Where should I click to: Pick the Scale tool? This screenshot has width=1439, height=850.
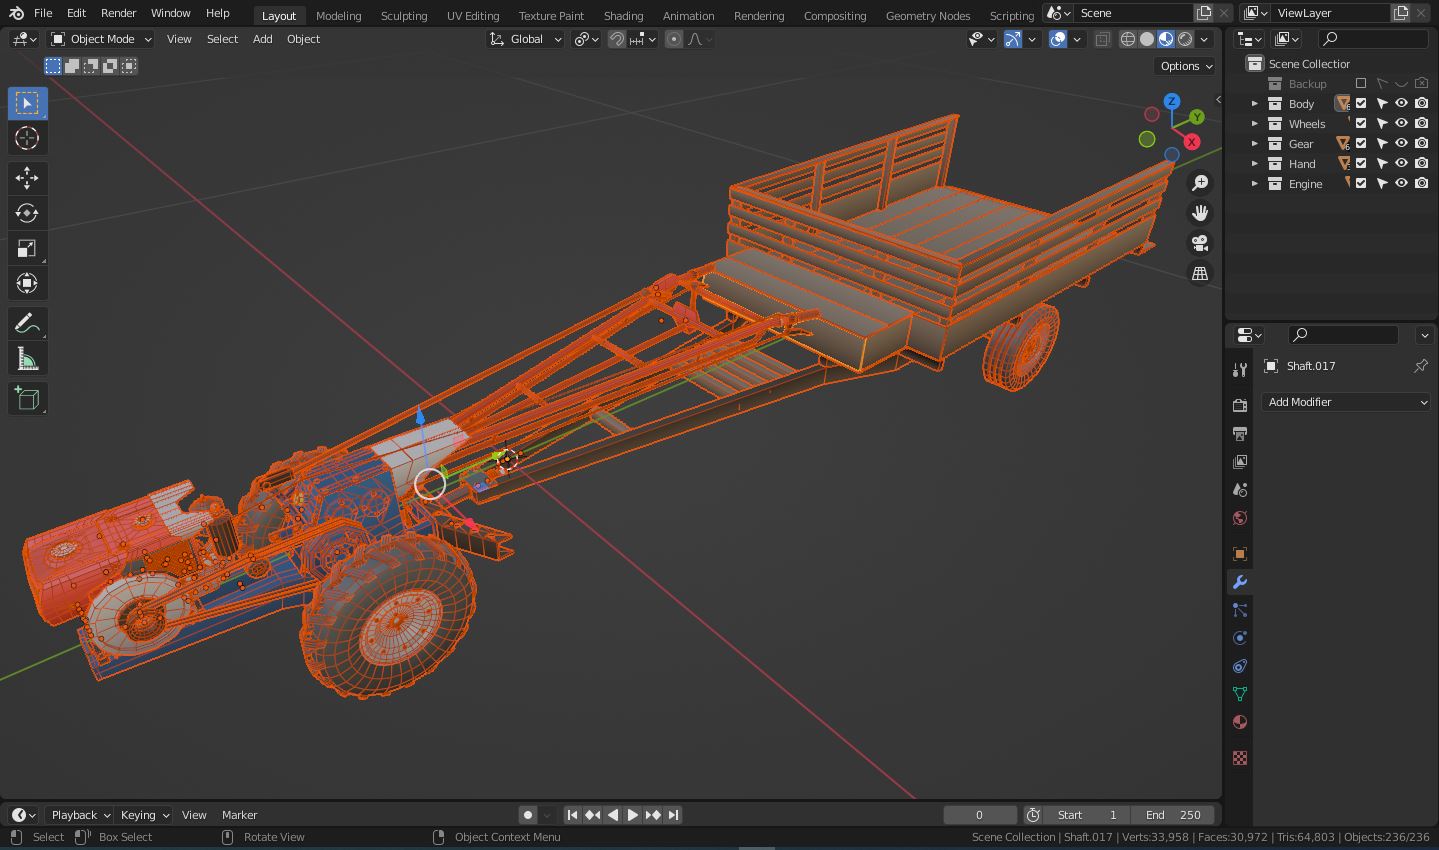coord(27,248)
